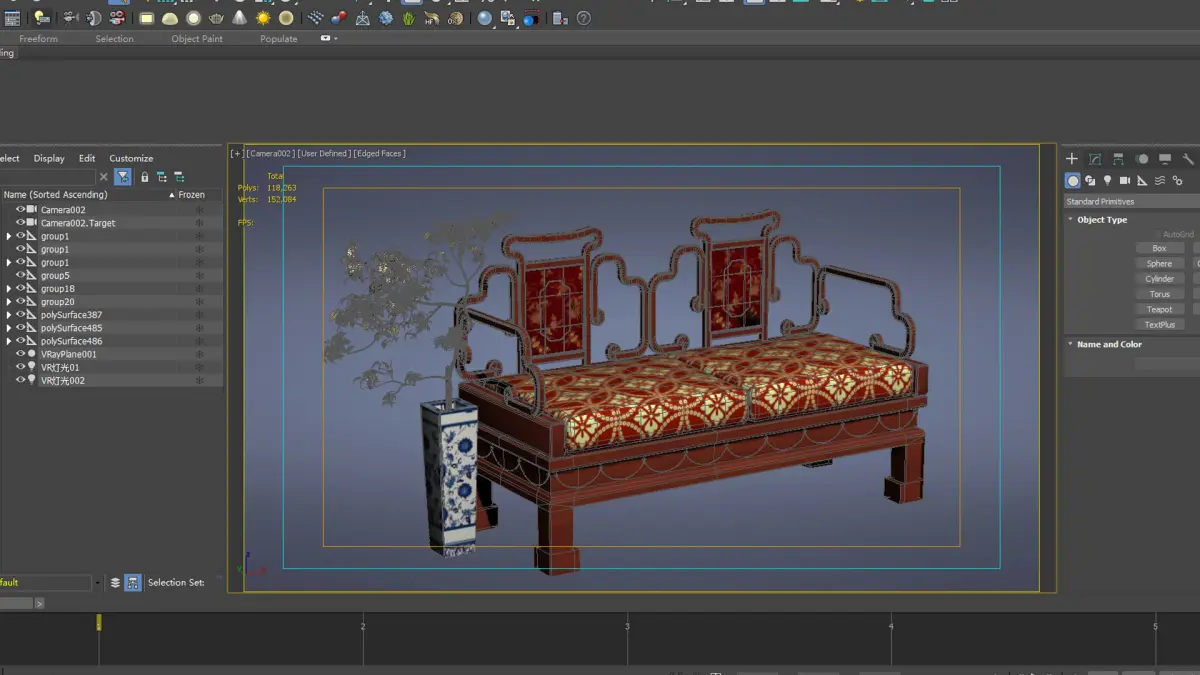
Task: Toggle visibility of VR灯光01
Action: point(21,367)
